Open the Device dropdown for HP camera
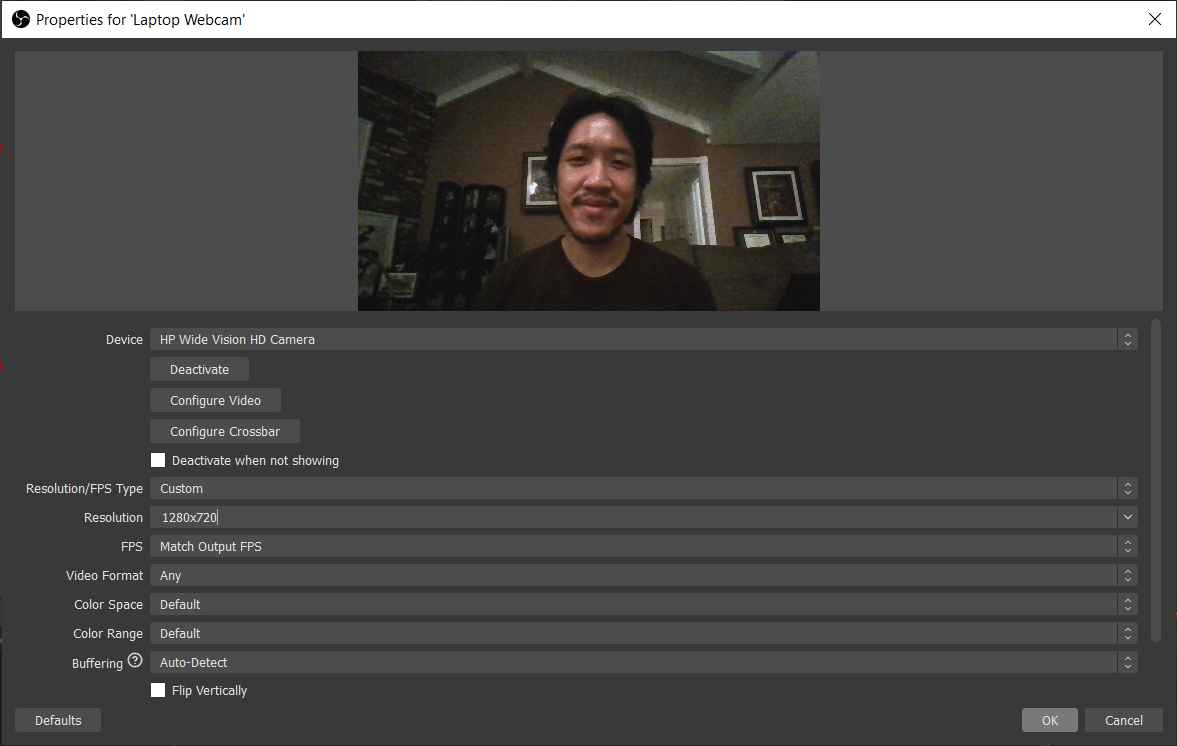 click(x=642, y=340)
